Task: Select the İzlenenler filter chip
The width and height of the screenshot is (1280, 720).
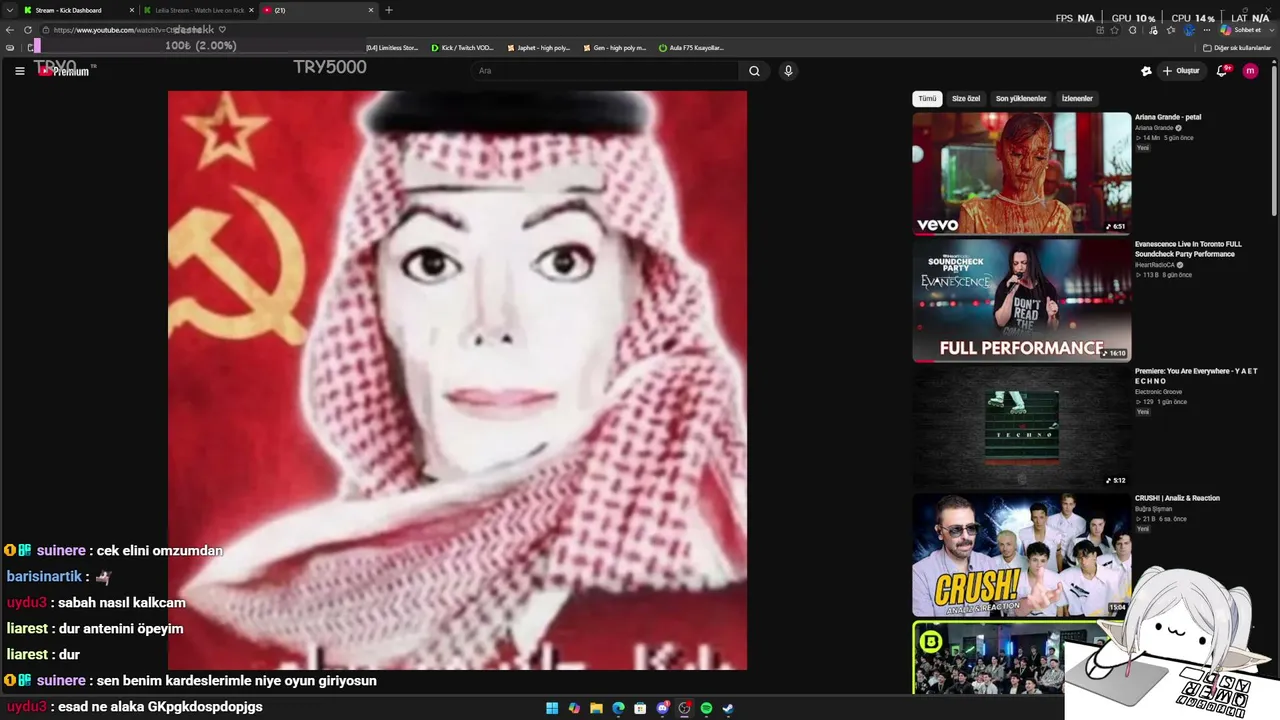Action: coord(1077,99)
